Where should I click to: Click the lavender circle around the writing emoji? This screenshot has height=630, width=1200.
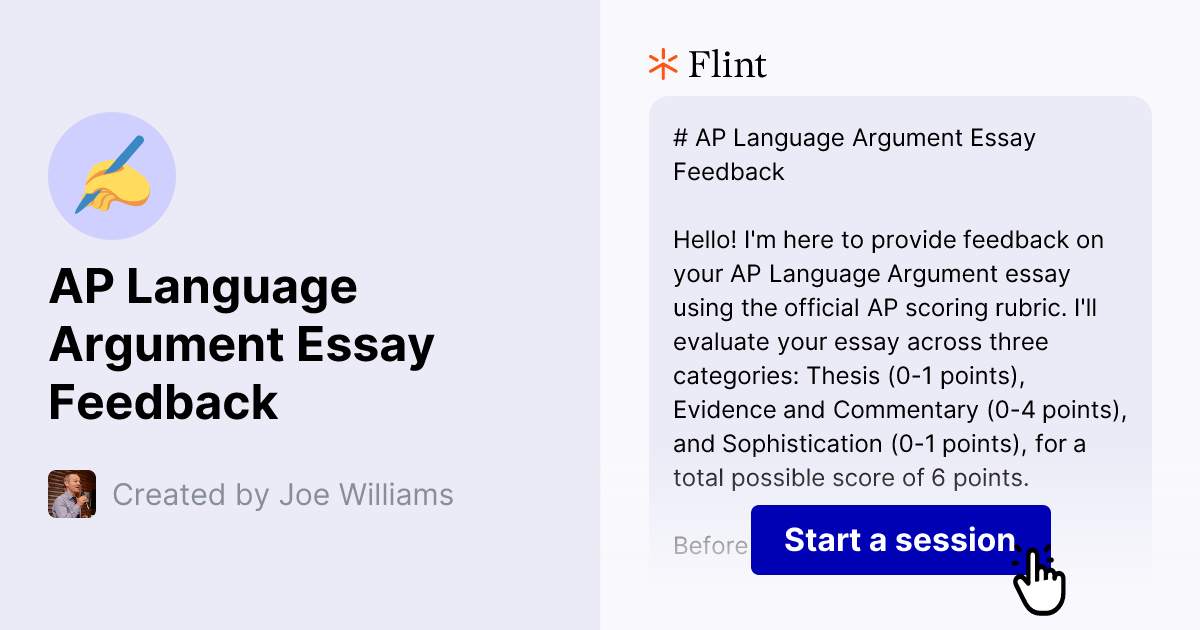pos(75,140)
